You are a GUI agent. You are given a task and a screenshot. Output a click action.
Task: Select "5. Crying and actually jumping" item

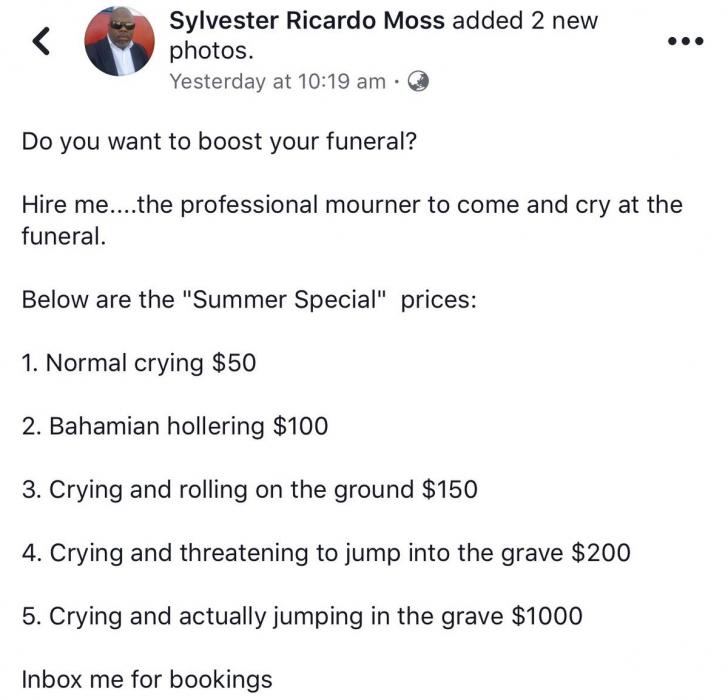click(262, 616)
